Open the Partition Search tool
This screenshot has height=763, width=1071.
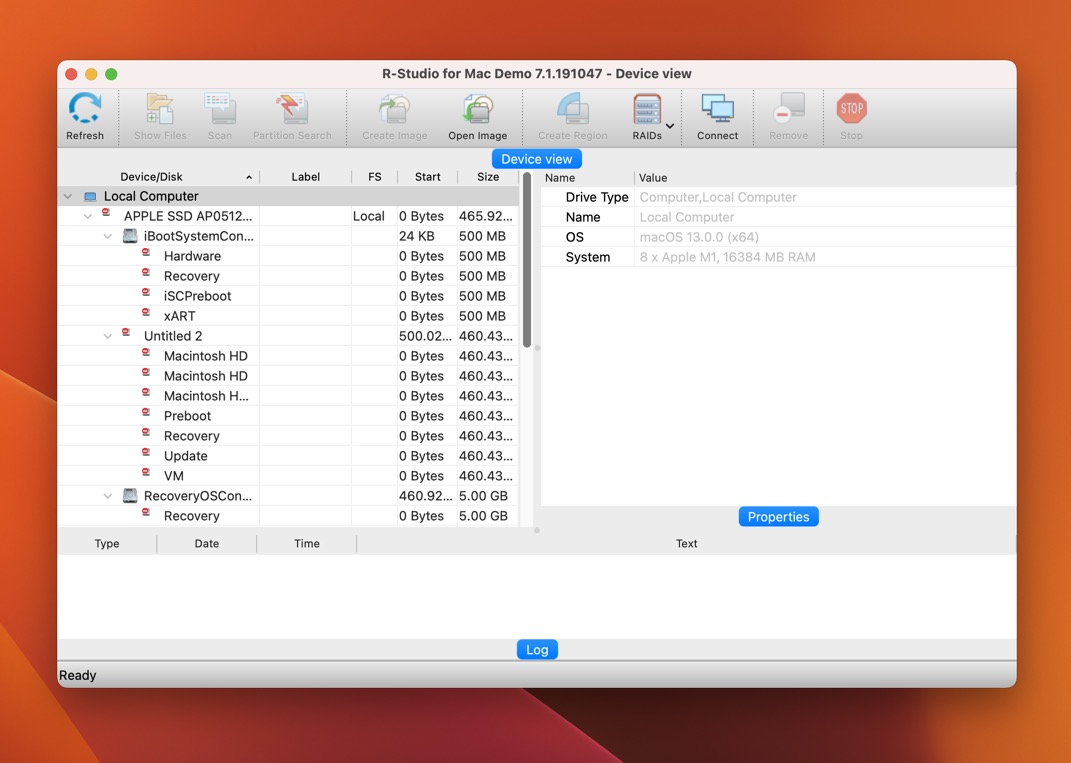(x=292, y=110)
